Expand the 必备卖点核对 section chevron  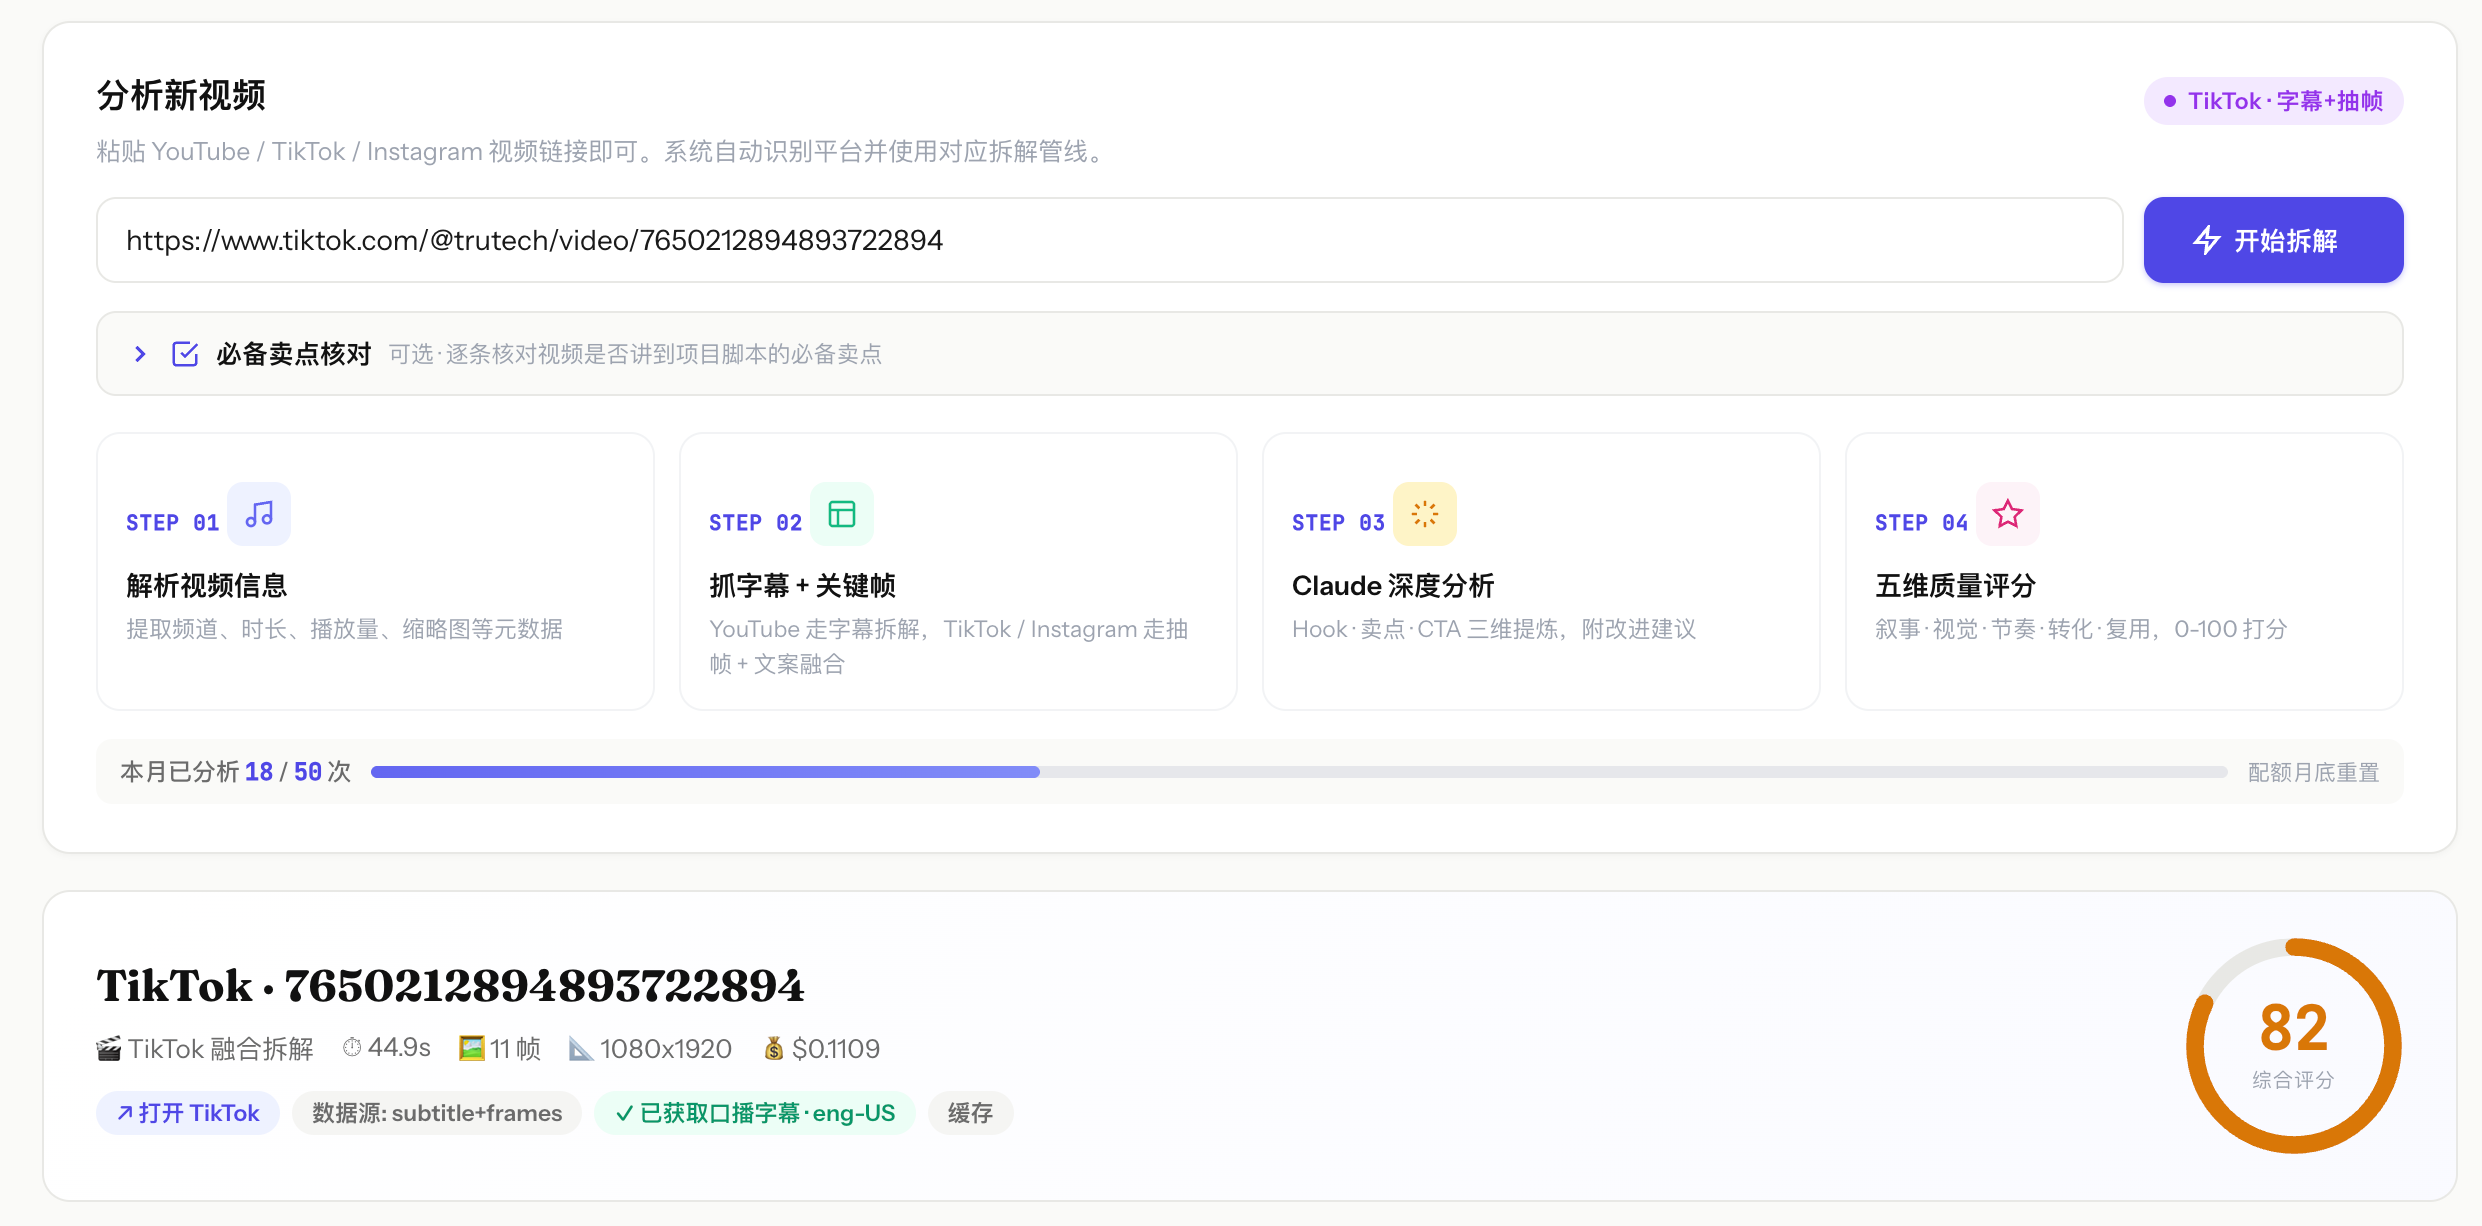pos(140,354)
